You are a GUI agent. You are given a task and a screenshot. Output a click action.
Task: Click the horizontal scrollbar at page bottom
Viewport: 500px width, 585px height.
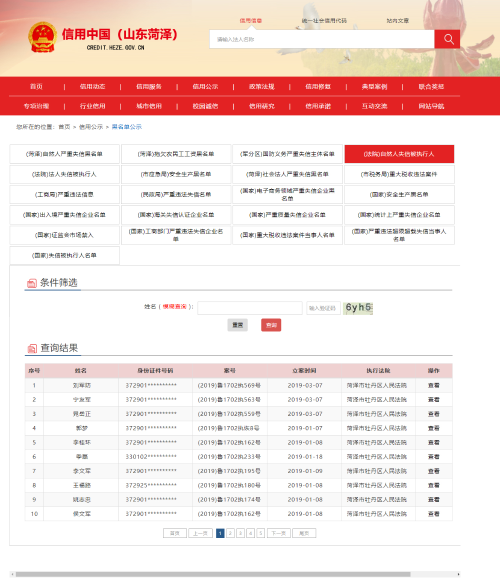pos(213,574)
